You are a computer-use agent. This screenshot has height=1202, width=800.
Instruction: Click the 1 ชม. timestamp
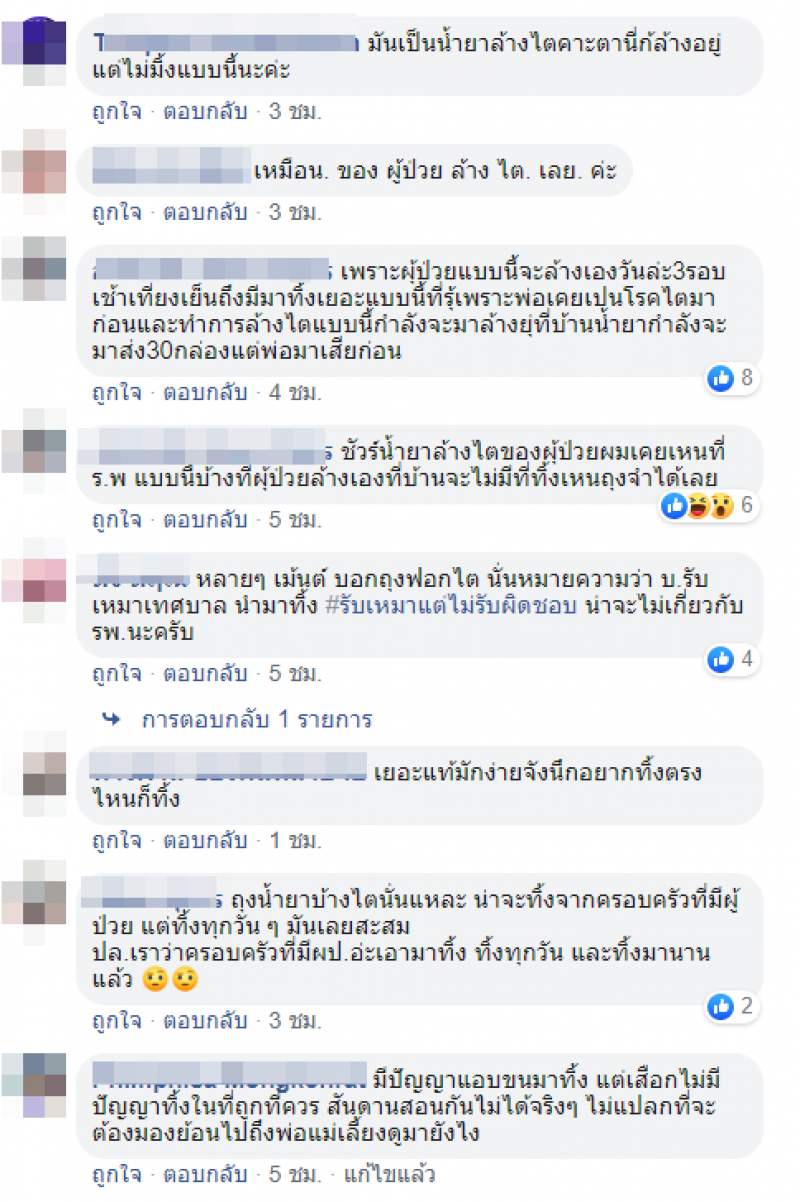[x=295, y=840]
